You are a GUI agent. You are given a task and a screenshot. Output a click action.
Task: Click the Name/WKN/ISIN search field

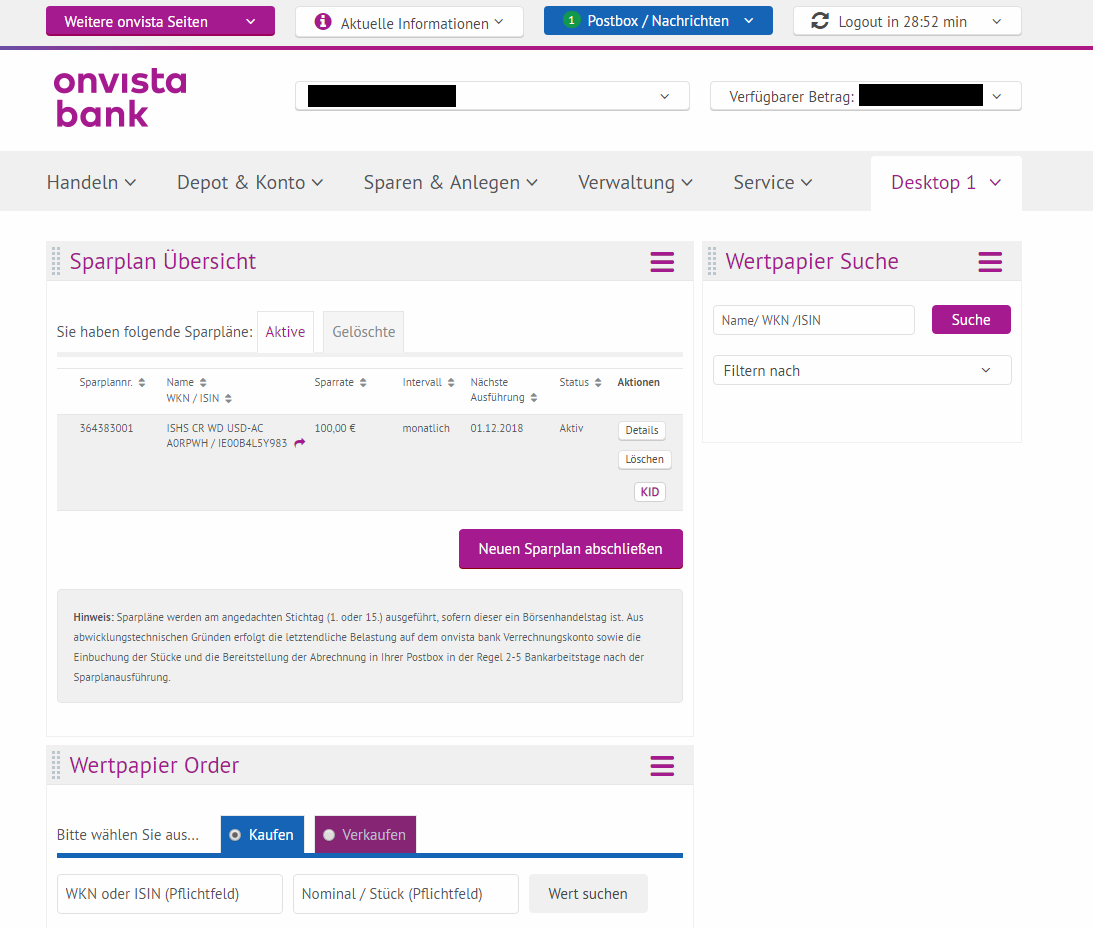813,320
